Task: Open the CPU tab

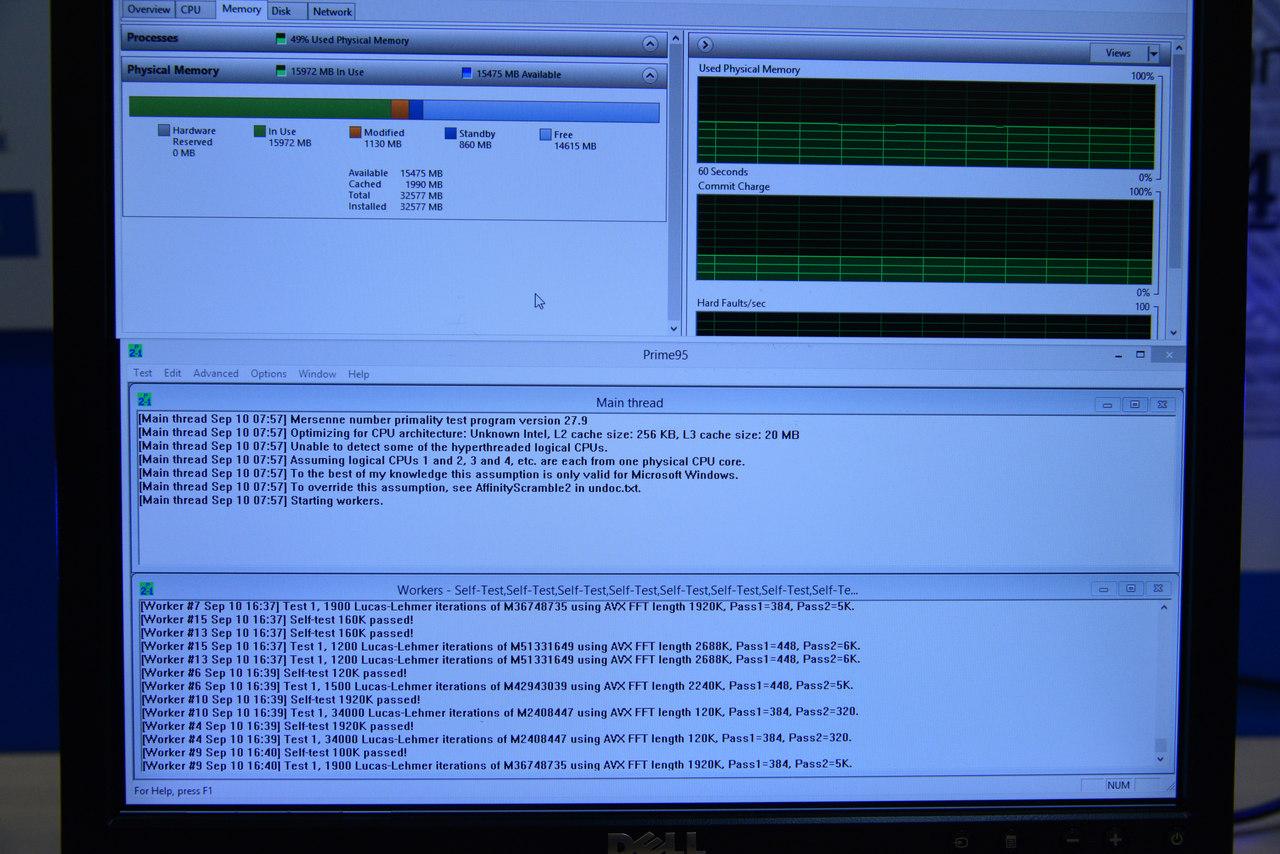Action: point(191,10)
